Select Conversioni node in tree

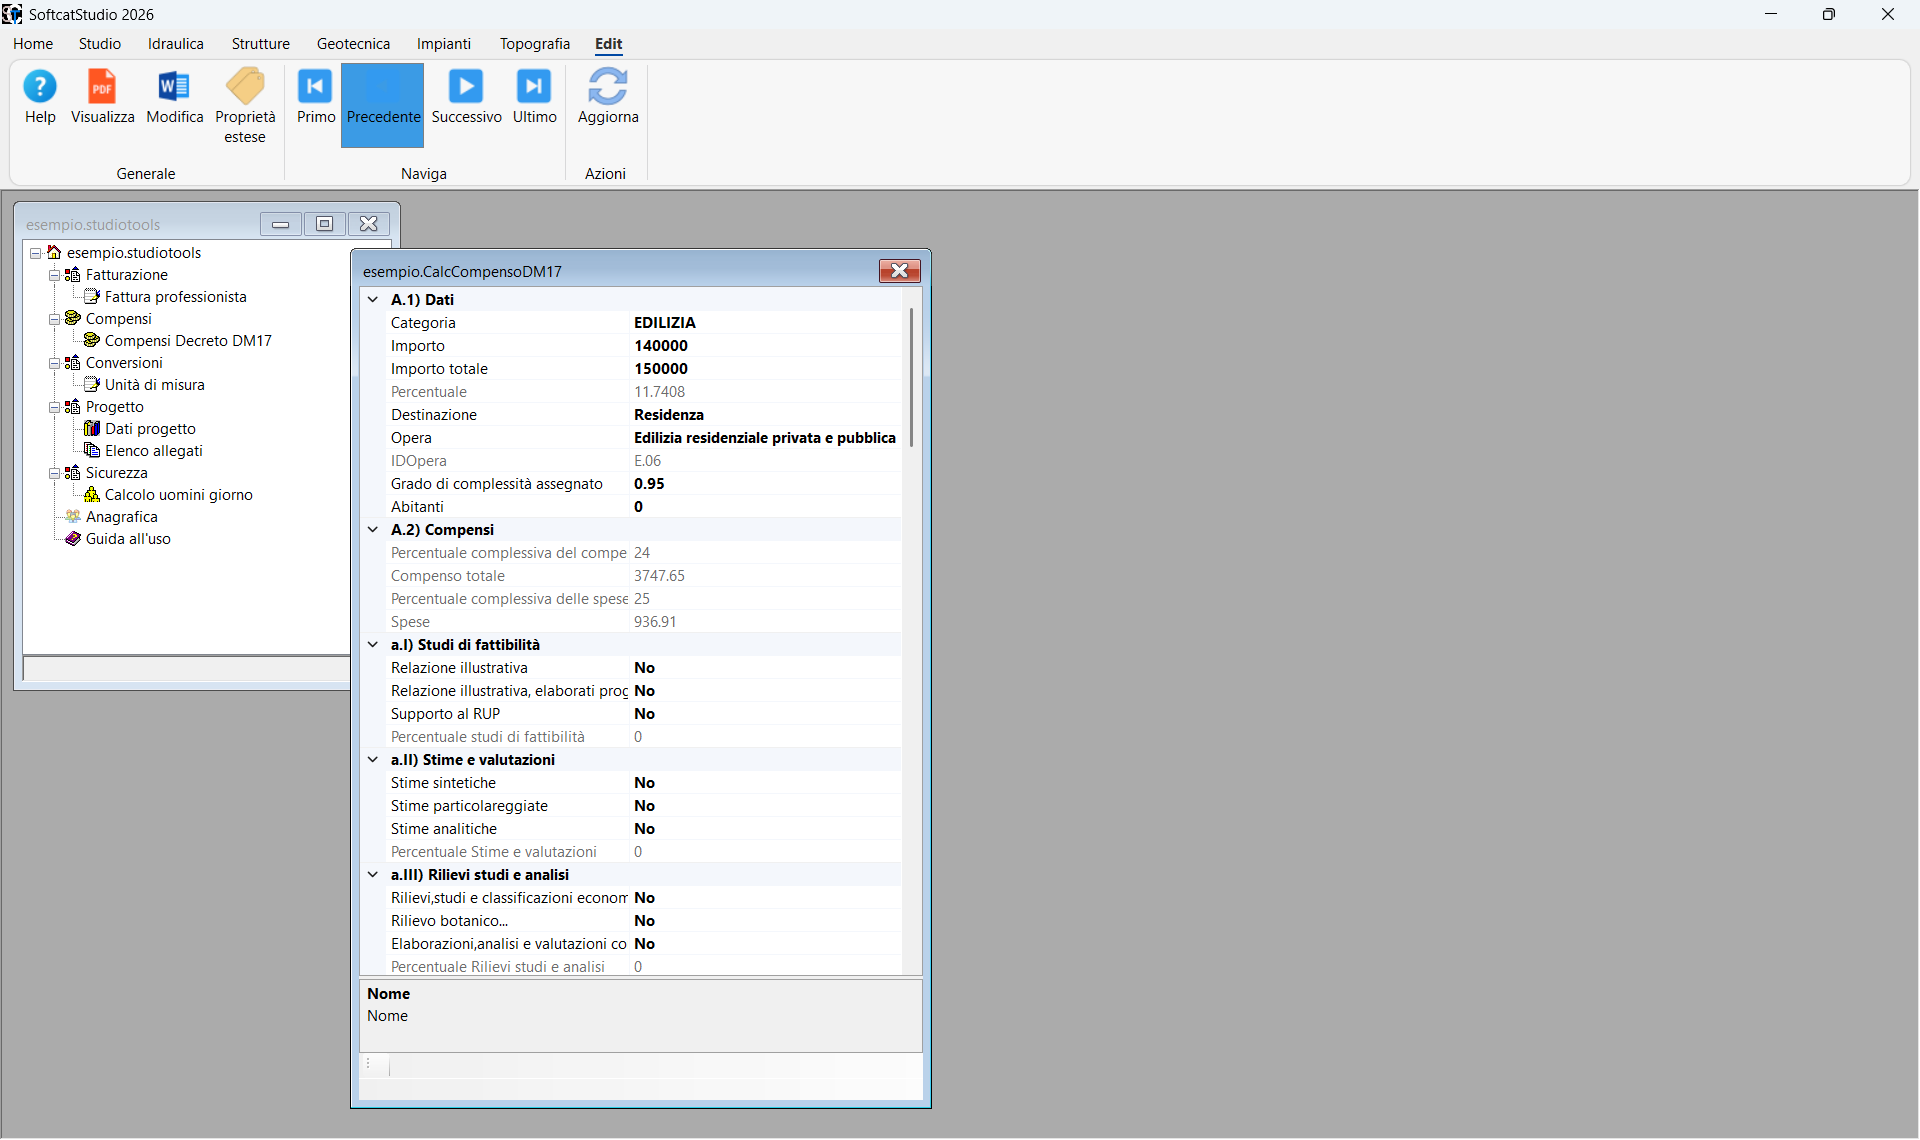[124, 363]
